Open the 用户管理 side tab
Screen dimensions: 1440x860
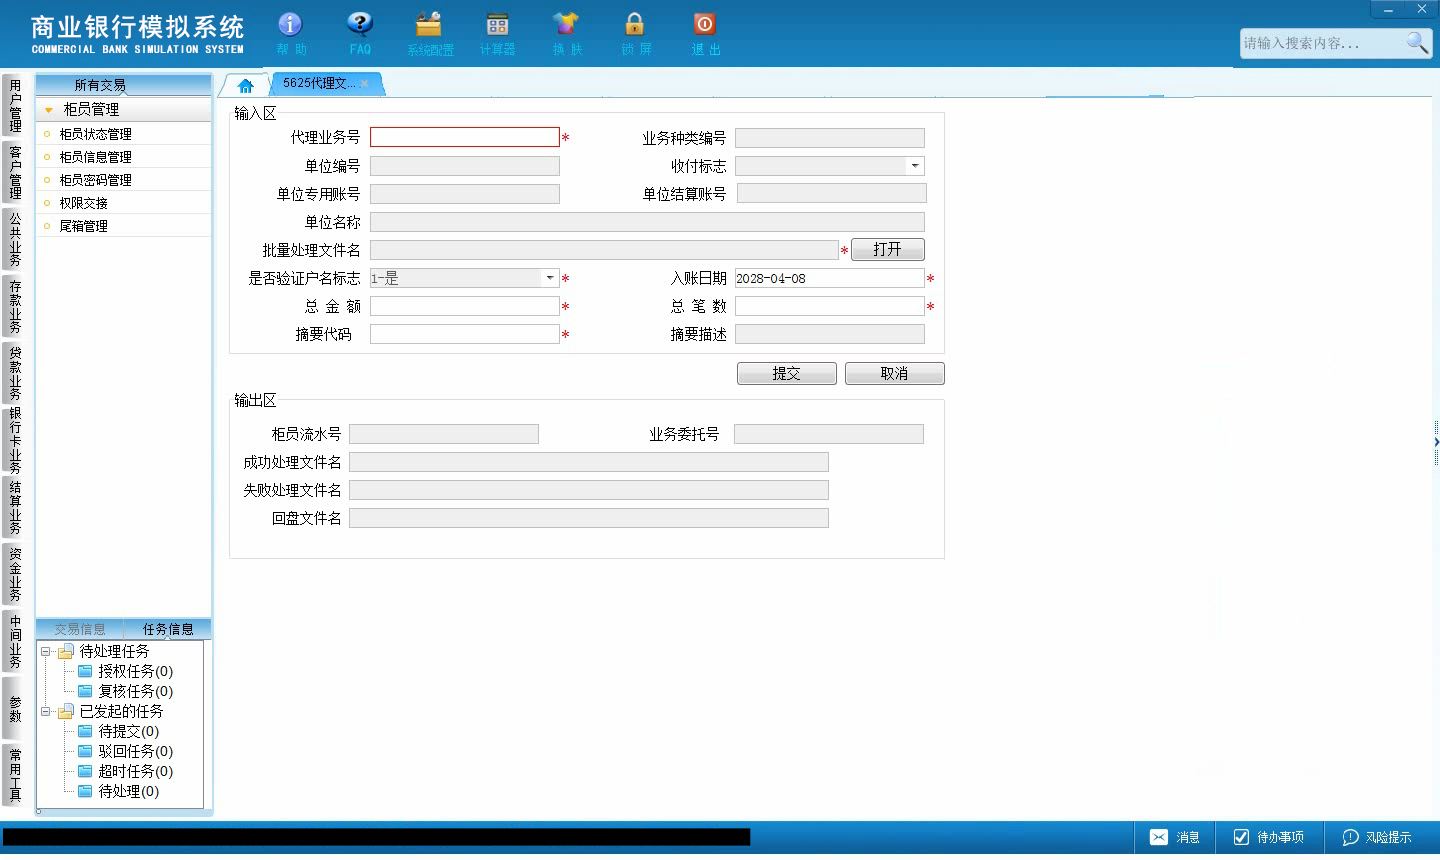pyautogui.click(x=15, y=106)
